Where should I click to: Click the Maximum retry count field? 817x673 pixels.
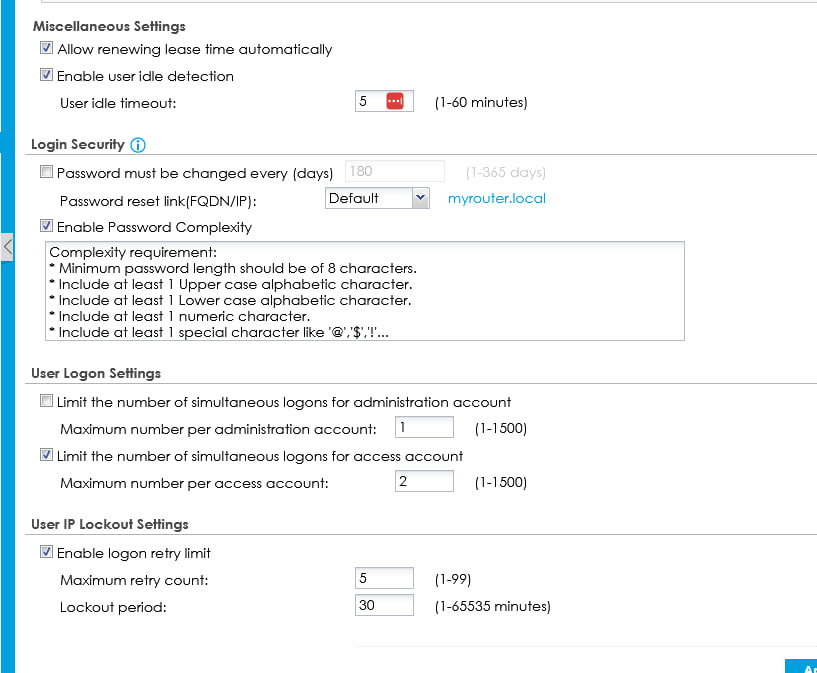point(384,578)
